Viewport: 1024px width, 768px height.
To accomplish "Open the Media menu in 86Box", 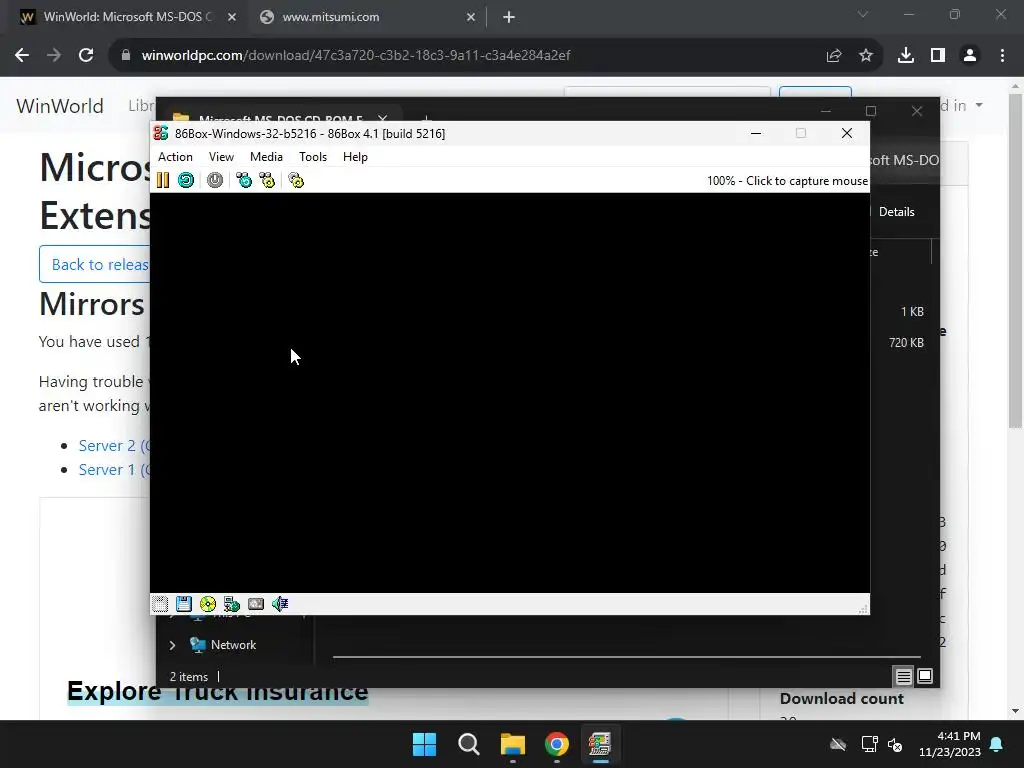I will click(x=266, y=157).
